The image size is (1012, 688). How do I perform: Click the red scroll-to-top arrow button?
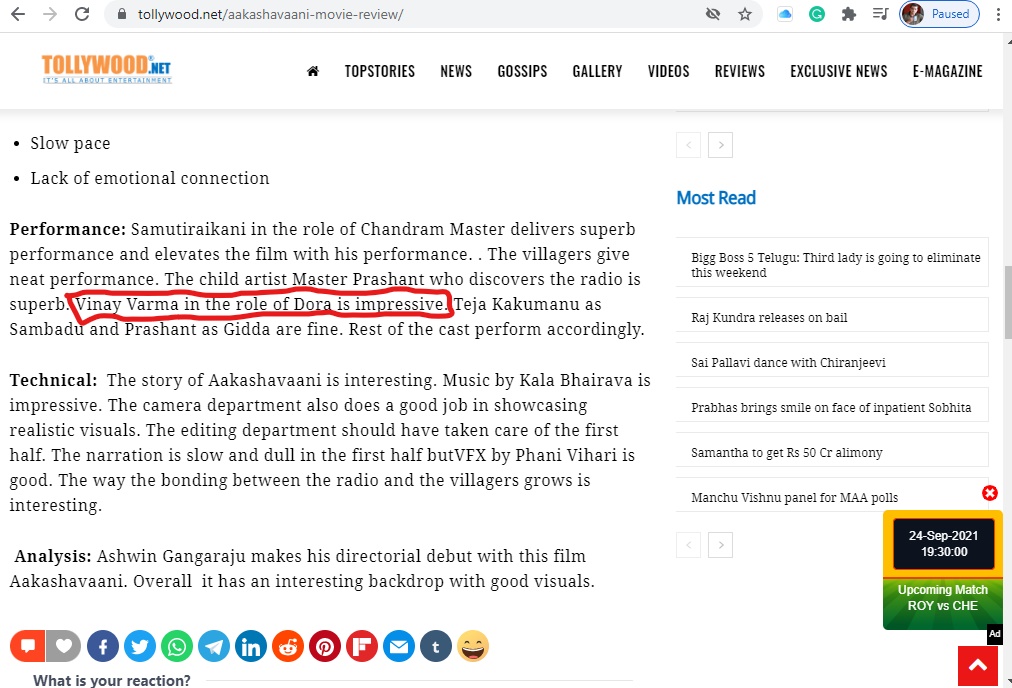pos(978,665)
